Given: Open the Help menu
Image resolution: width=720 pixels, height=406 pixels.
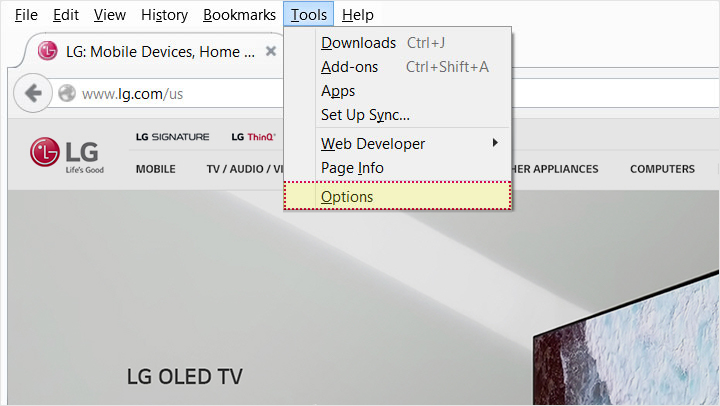Looking at the screenshot, I should coord(357,15).
